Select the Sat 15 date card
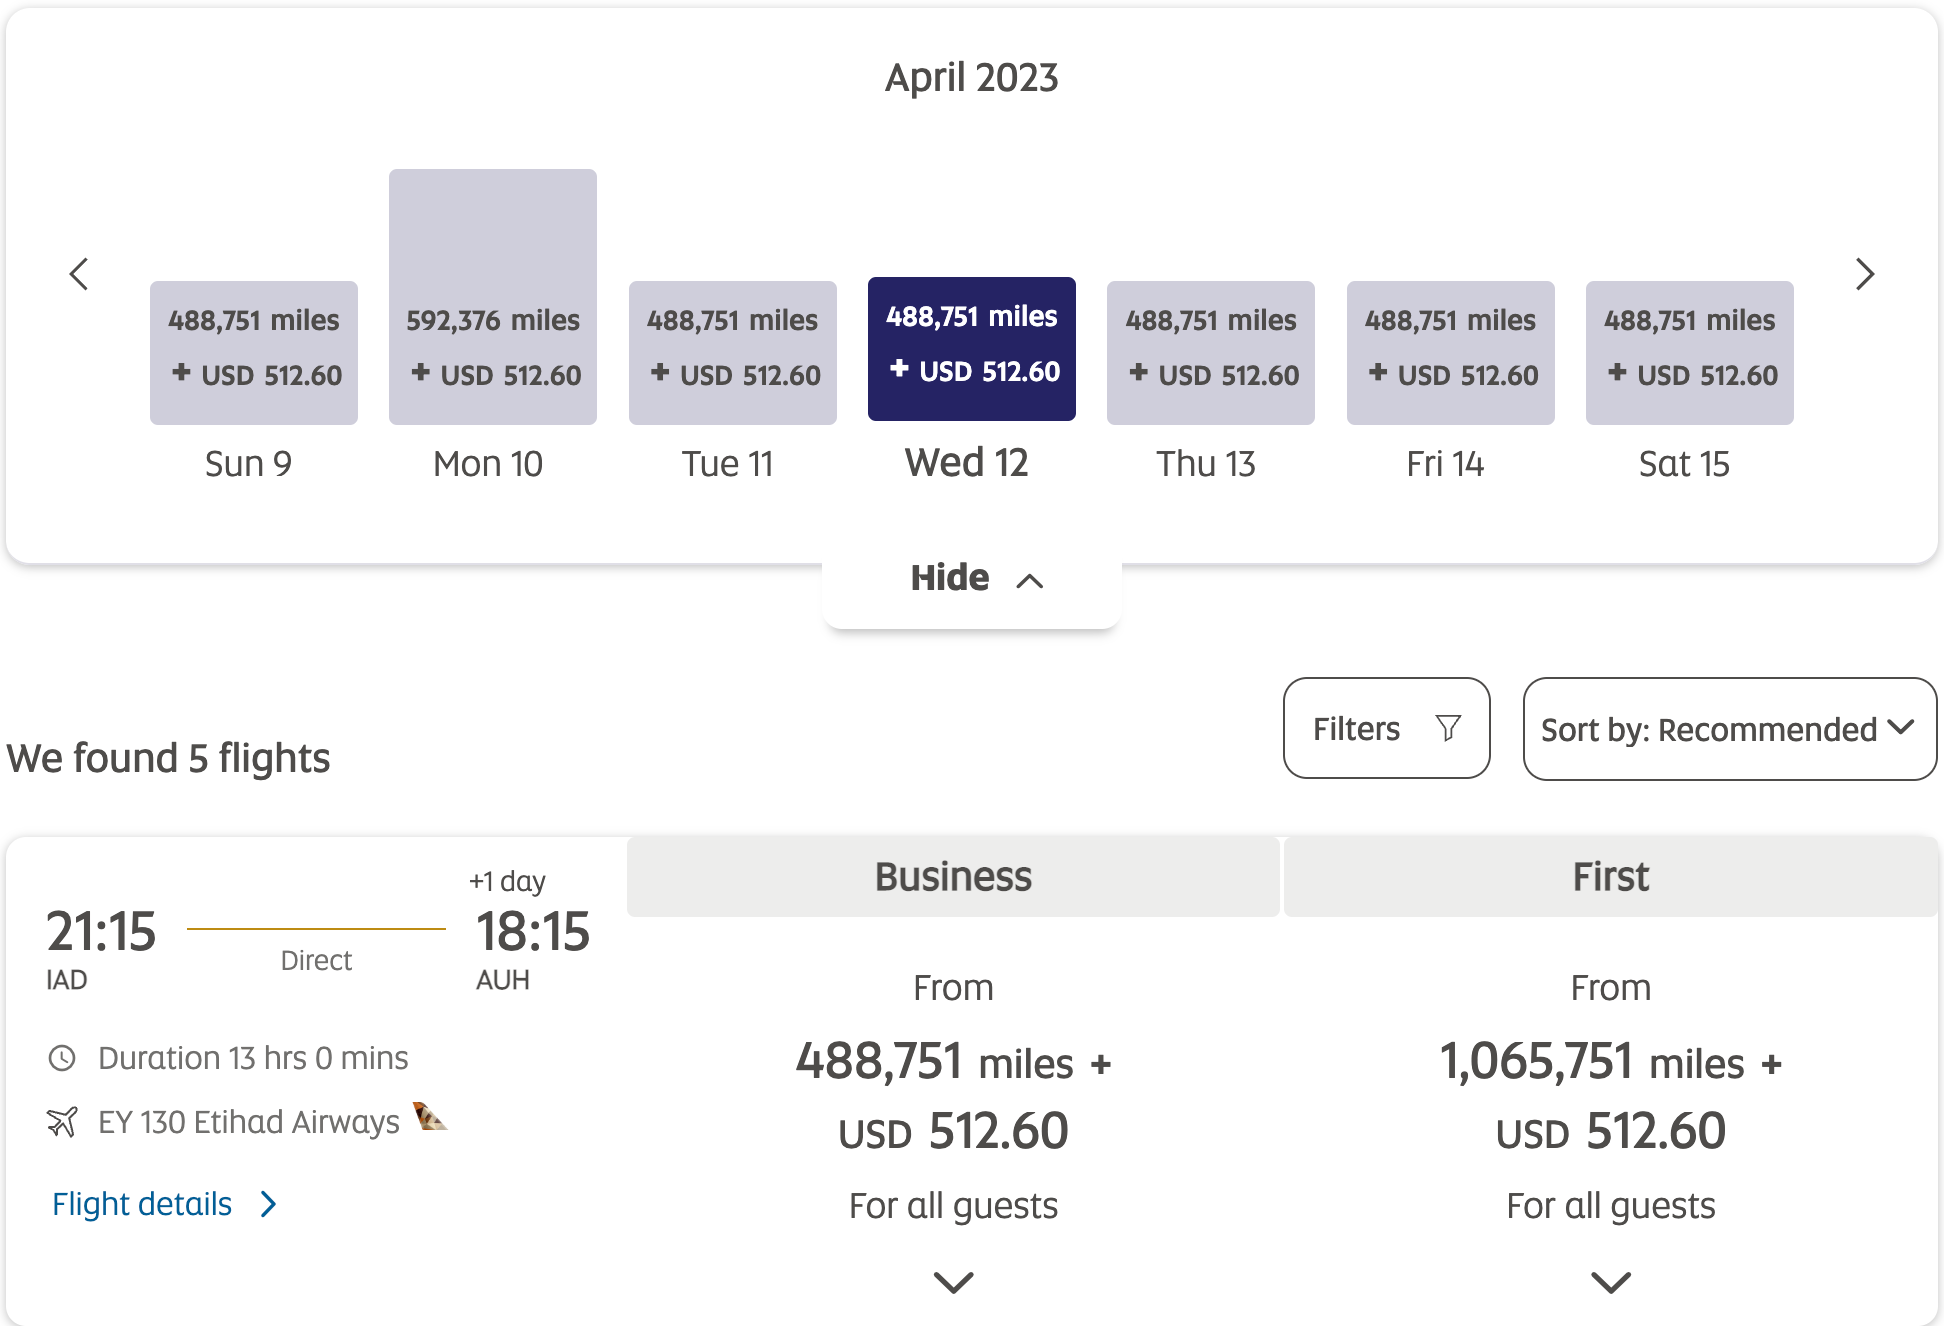1944x1326 pixels. click(1689, 351)
